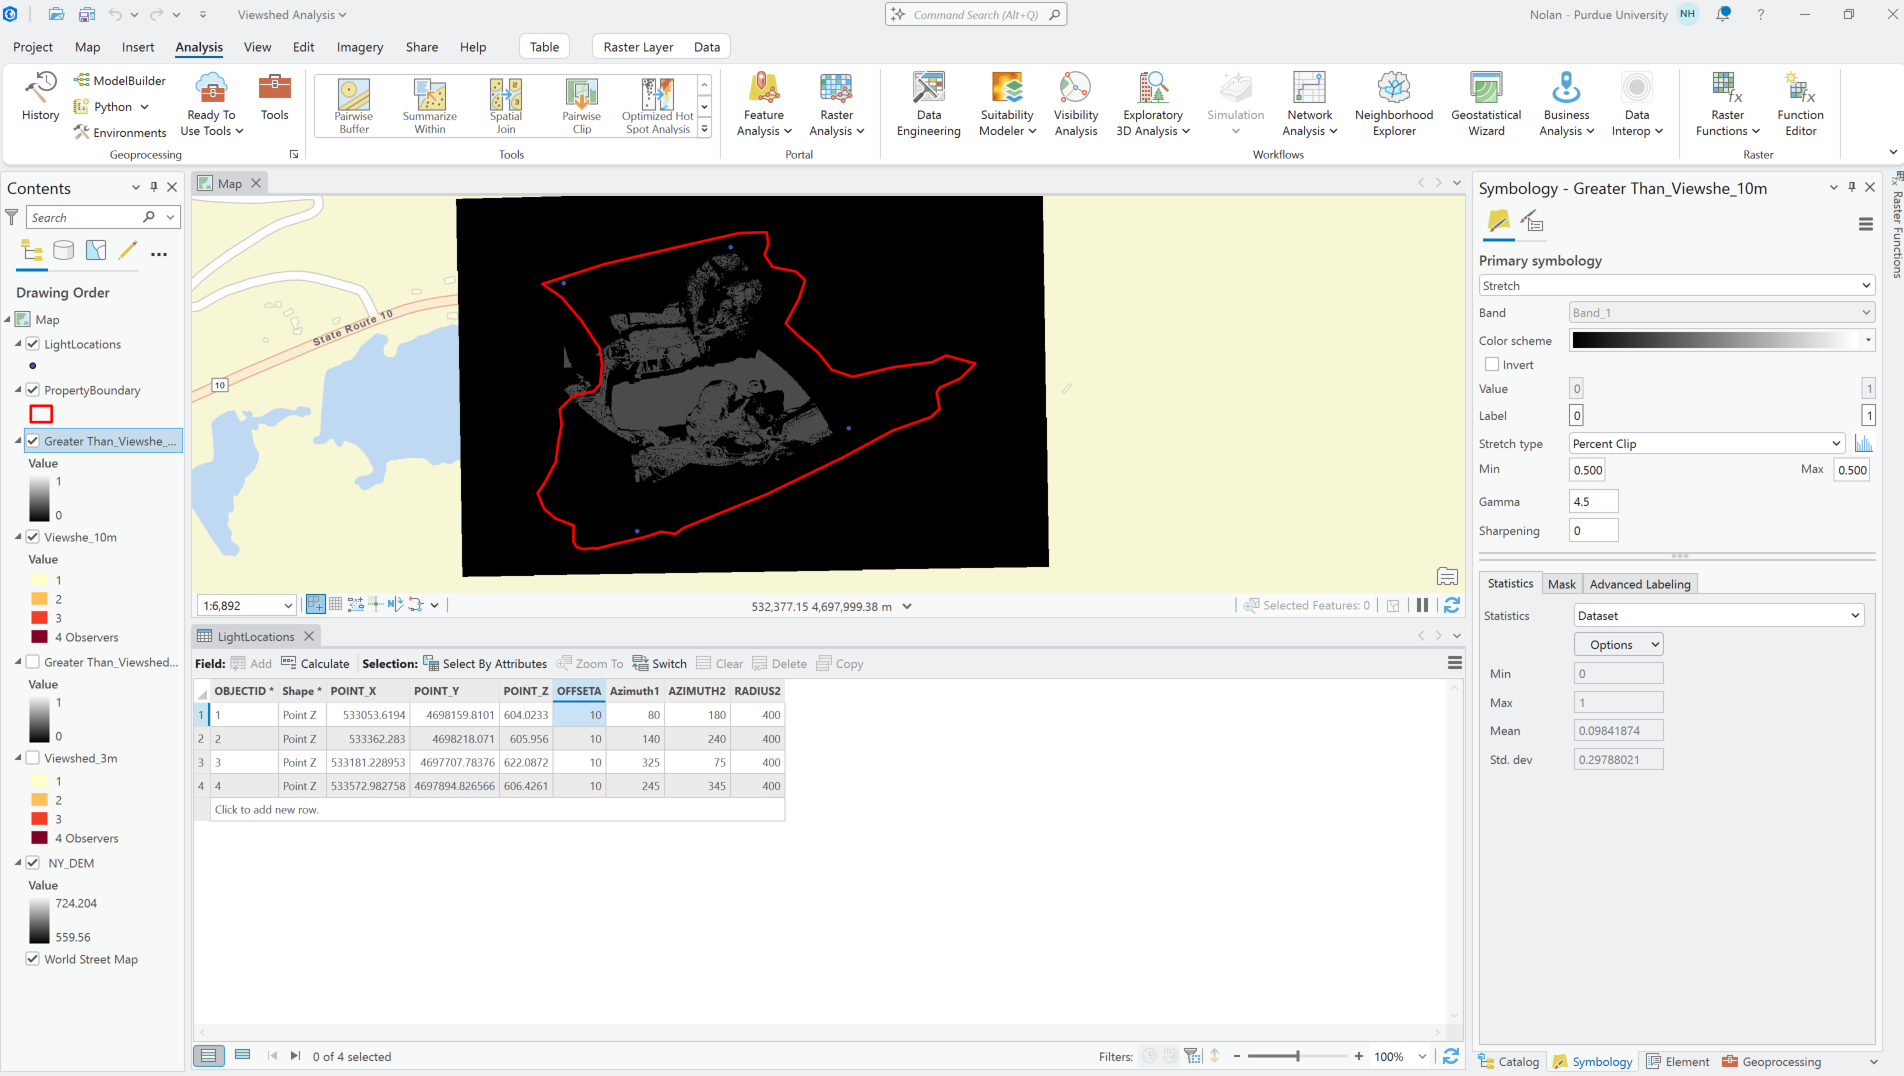Toggle Greater Than_Viewshe layer checkbox
This screenshot has height=1076, width=1904.
click(33, 441)
